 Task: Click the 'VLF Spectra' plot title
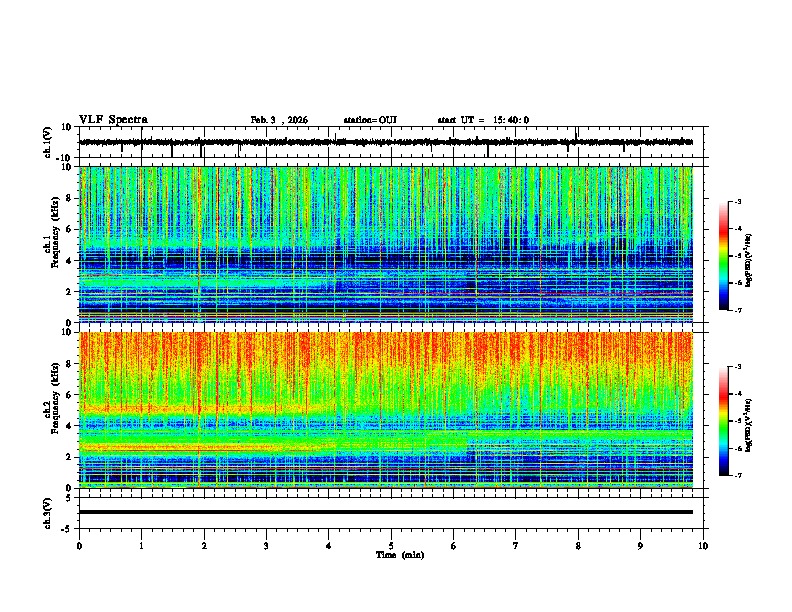tap(113, 120)
